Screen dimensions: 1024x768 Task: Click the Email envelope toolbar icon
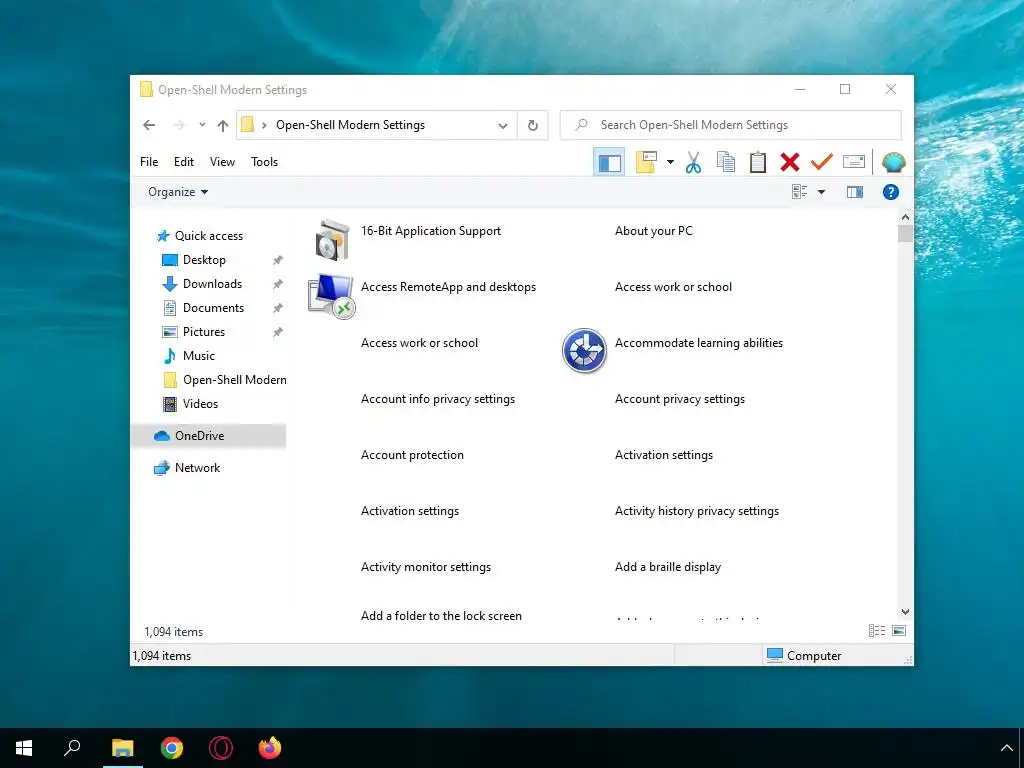pyautogui.click(x=854, y=161)
